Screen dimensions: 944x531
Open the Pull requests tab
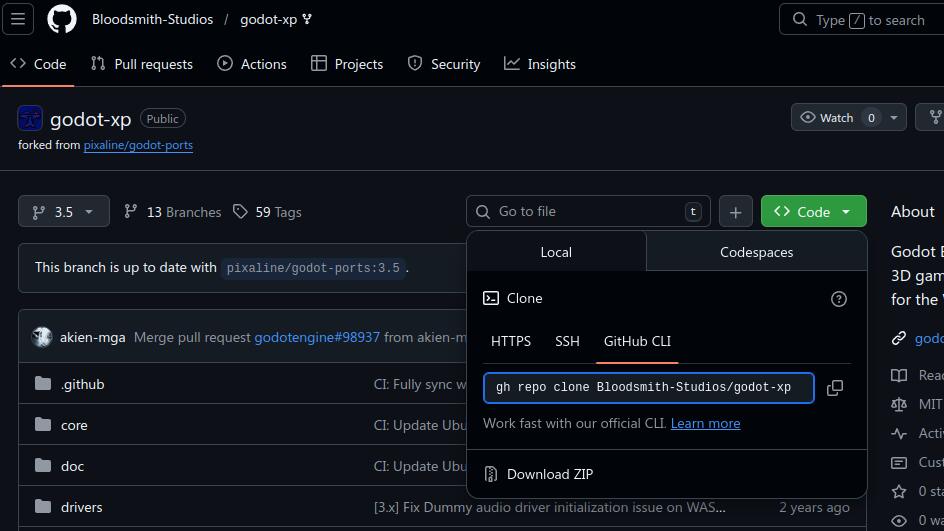pyautogui.click(x=141, y=64)
